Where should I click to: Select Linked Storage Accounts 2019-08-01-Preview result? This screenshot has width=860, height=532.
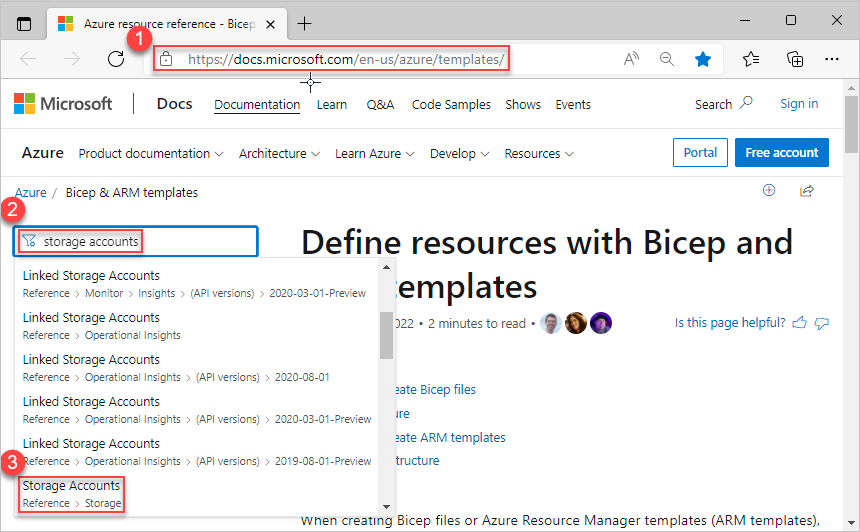coord(194,452)
